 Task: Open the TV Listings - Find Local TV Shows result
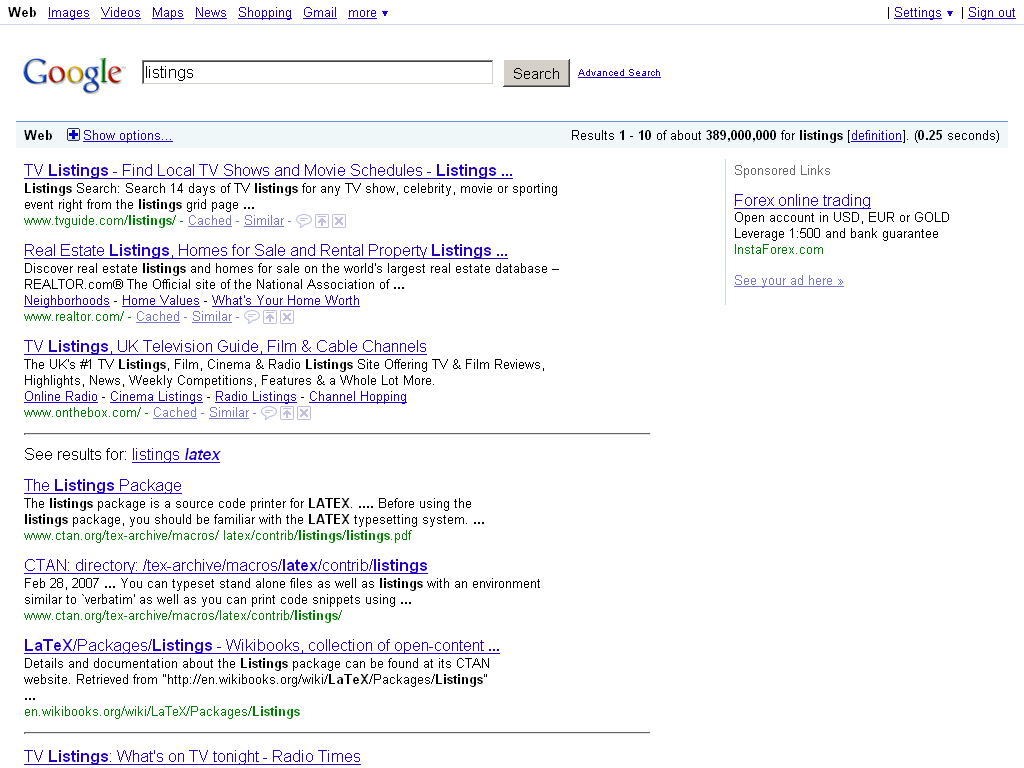[268, 170]
